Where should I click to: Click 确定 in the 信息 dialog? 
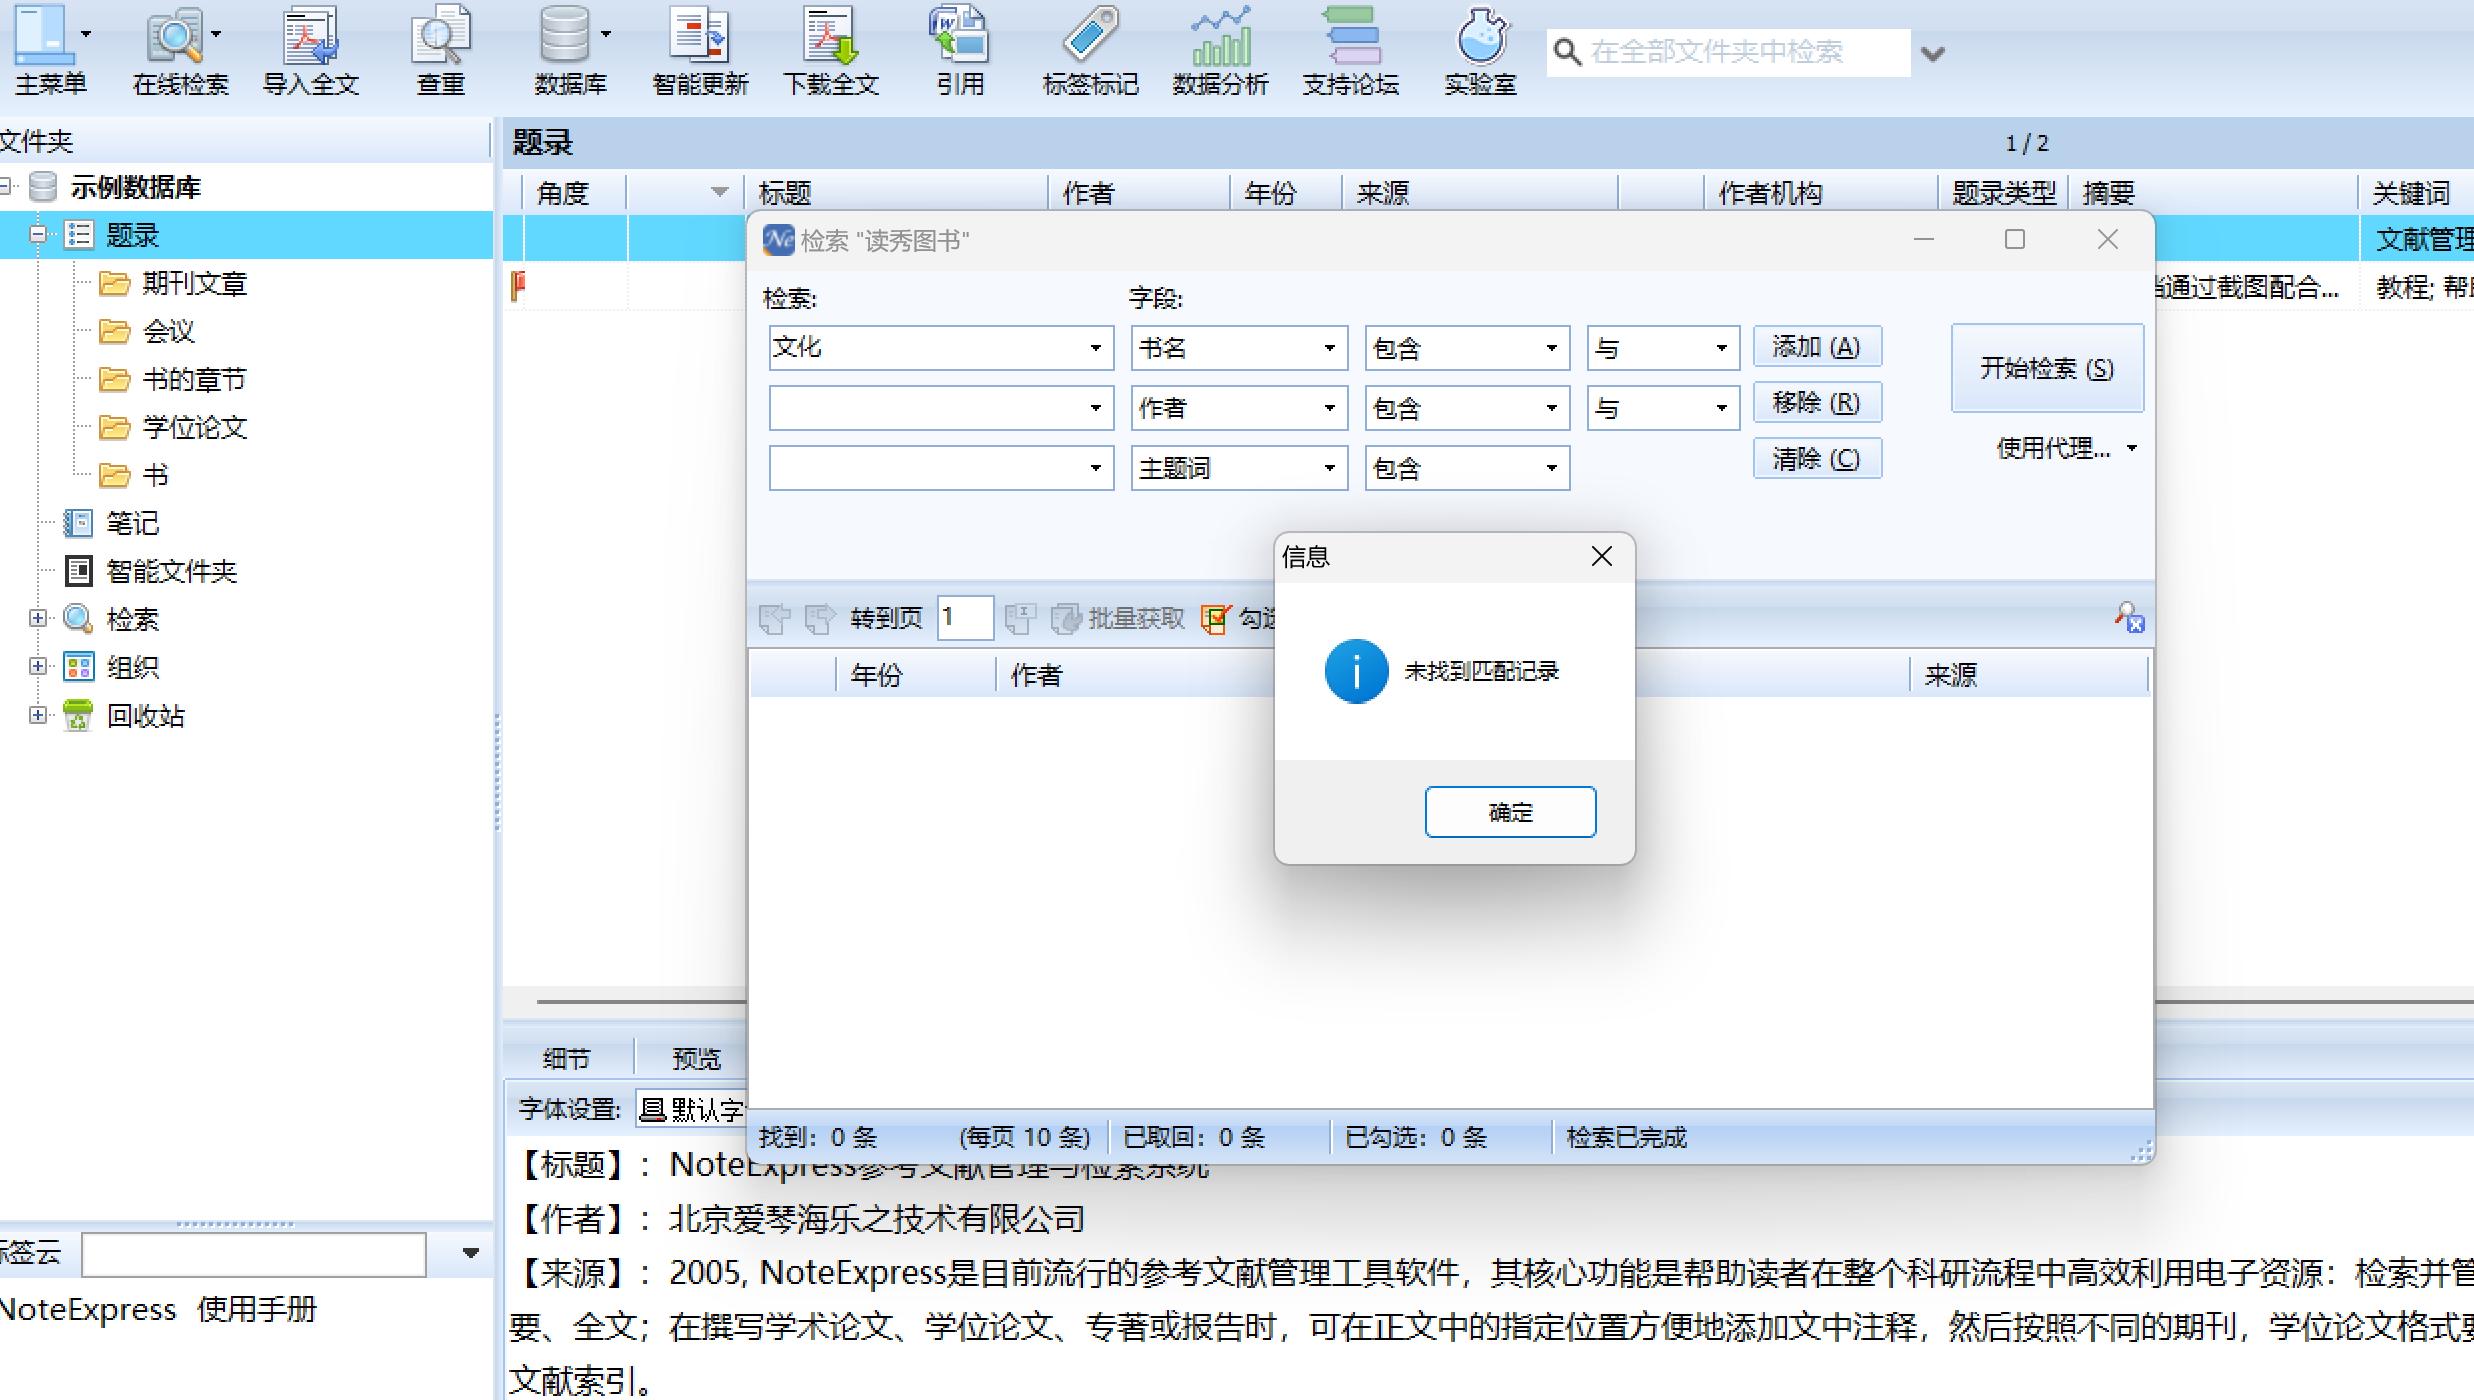(1510, 812)
